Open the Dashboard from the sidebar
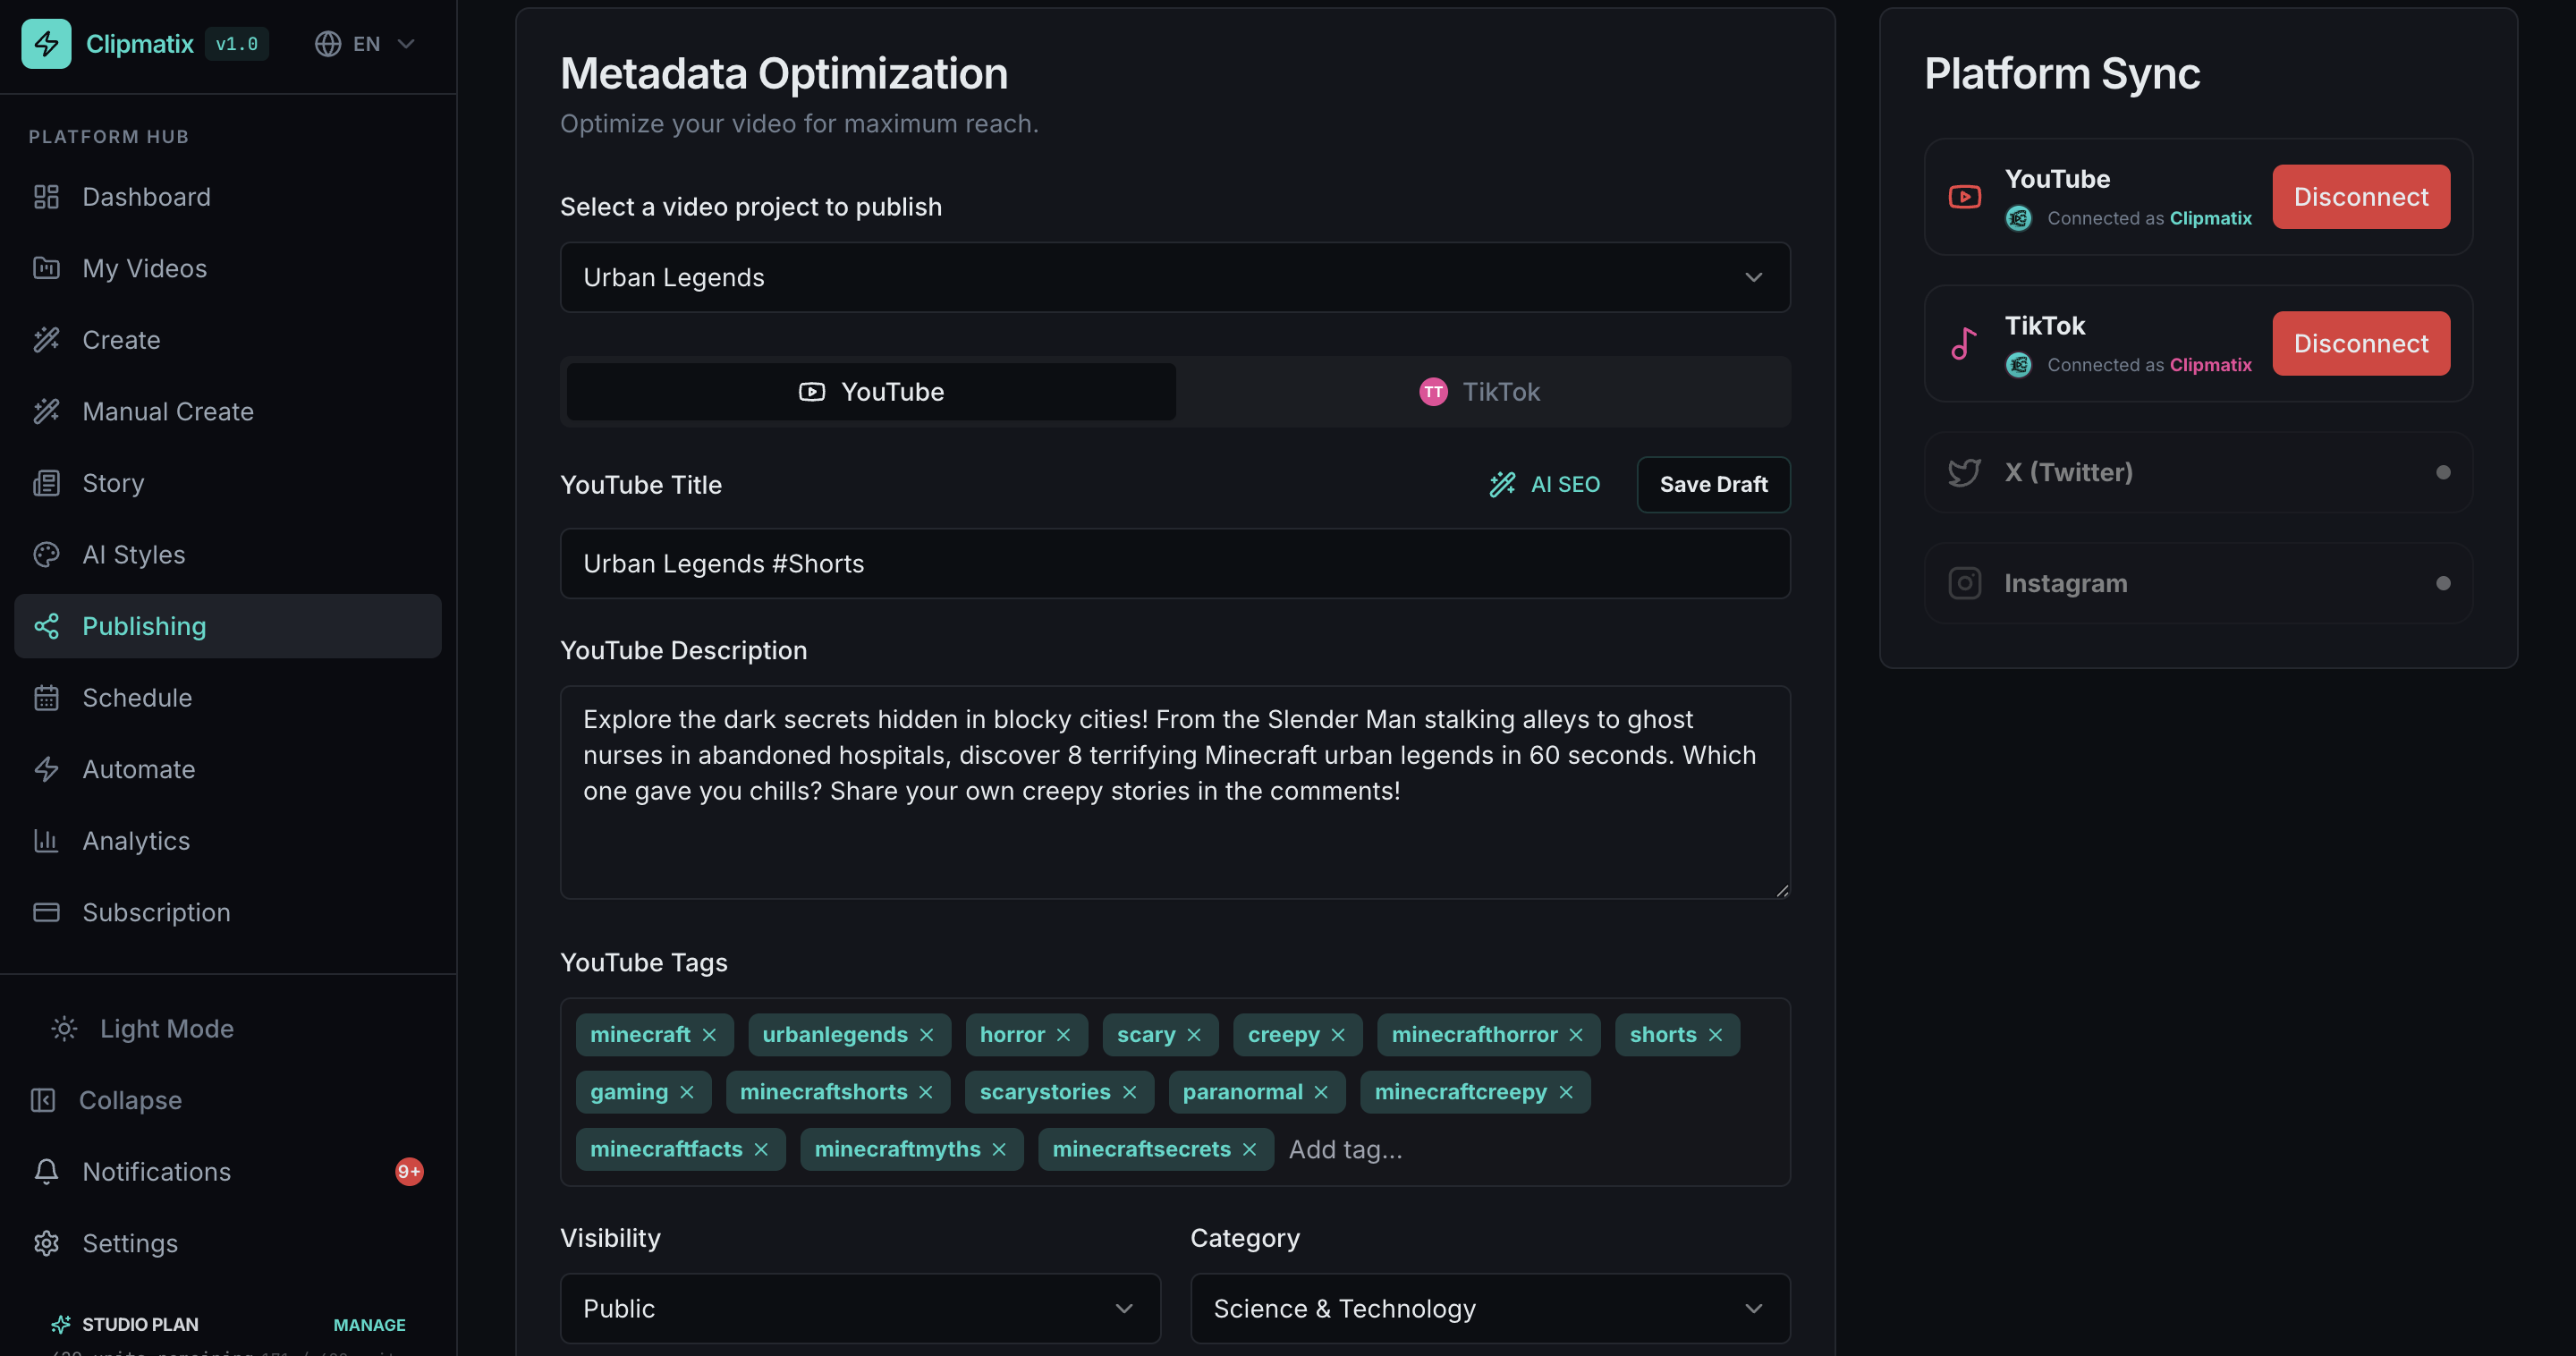The height and width of the screenshot is (1356, 2576). coord(146,196)
